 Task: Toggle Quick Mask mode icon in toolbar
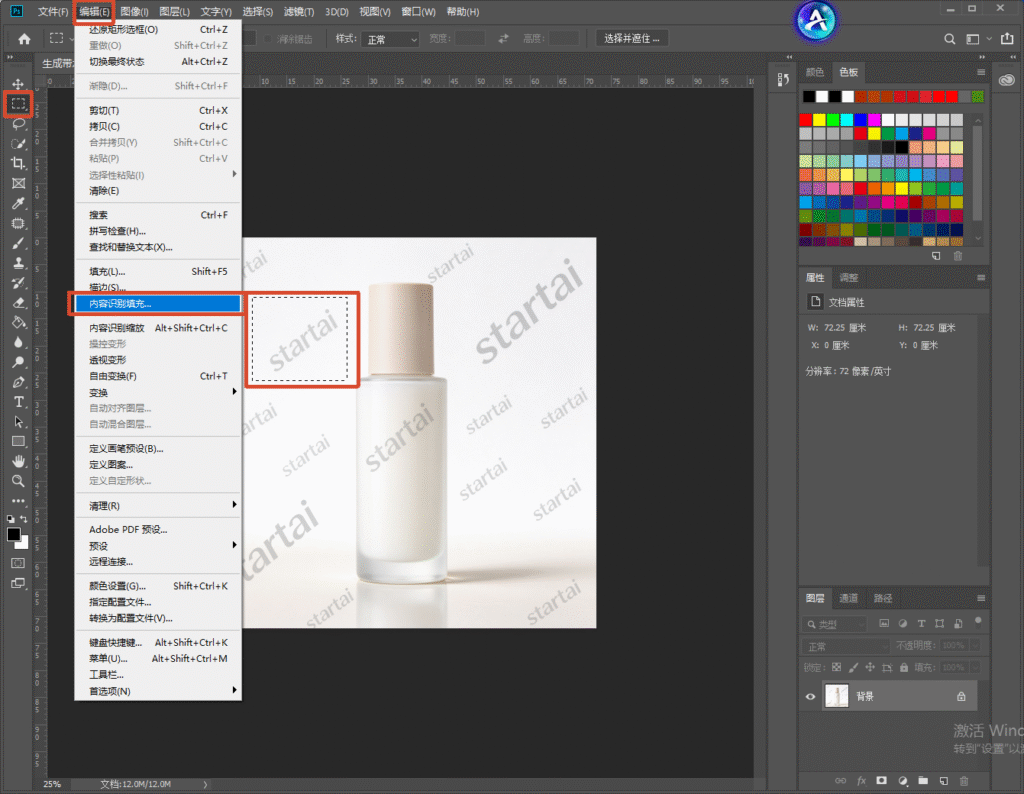click(18, 563)
